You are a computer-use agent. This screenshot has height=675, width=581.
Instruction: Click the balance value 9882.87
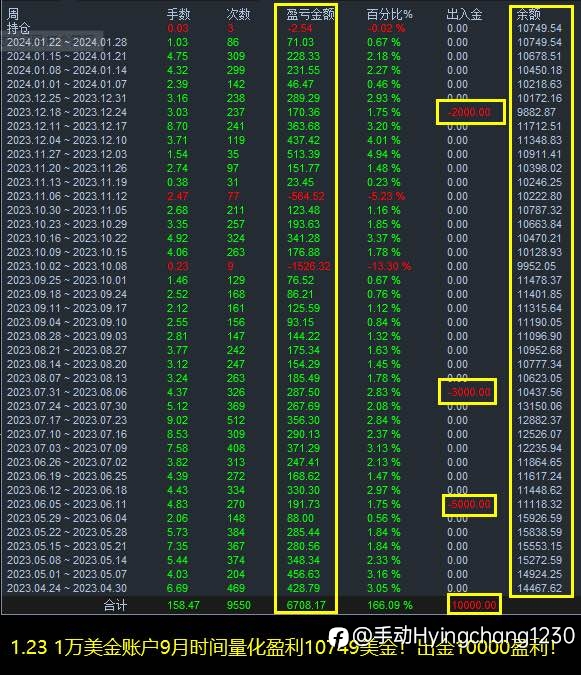[x=536, y=112]
